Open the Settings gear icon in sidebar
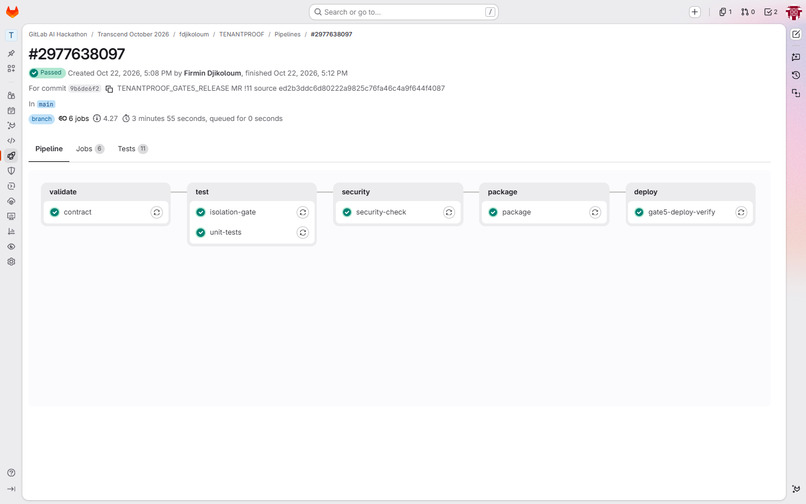Screen dimensions: 806x504 11,262
